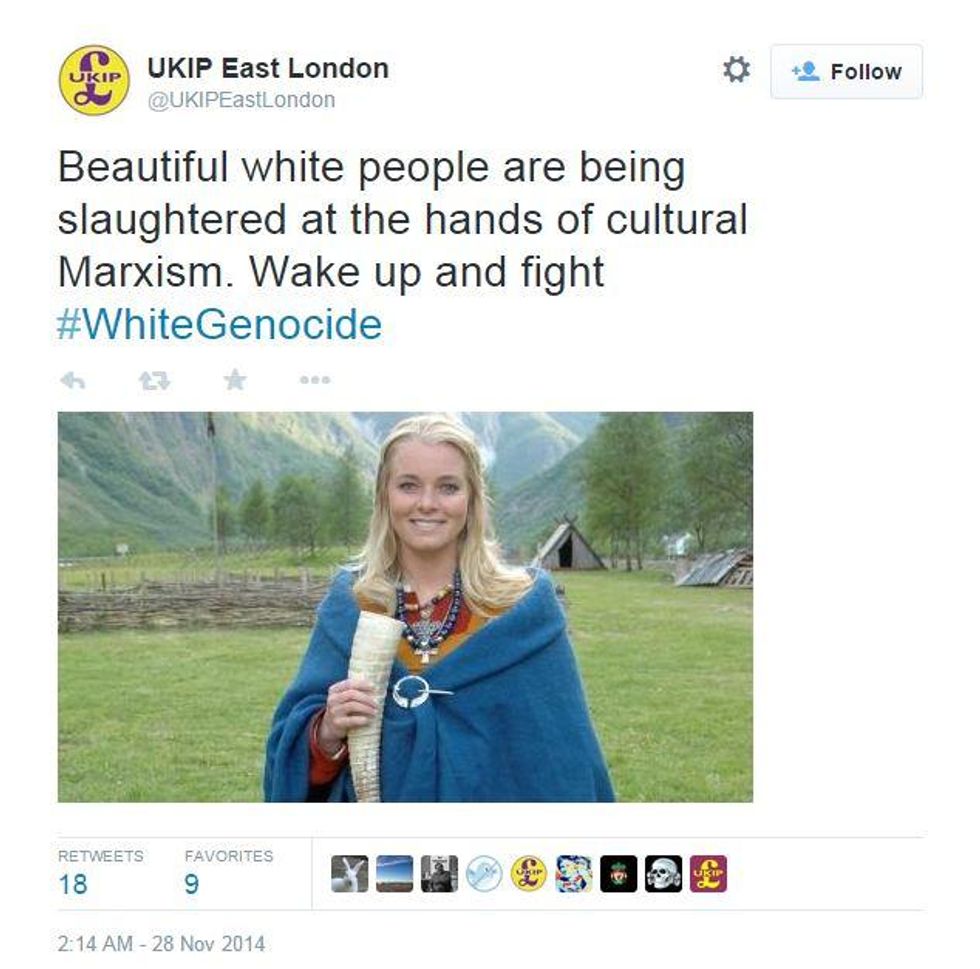Open the UKIP East London profile avatar
Viewport: 980px width, 969px height.
tap(94, 80)
